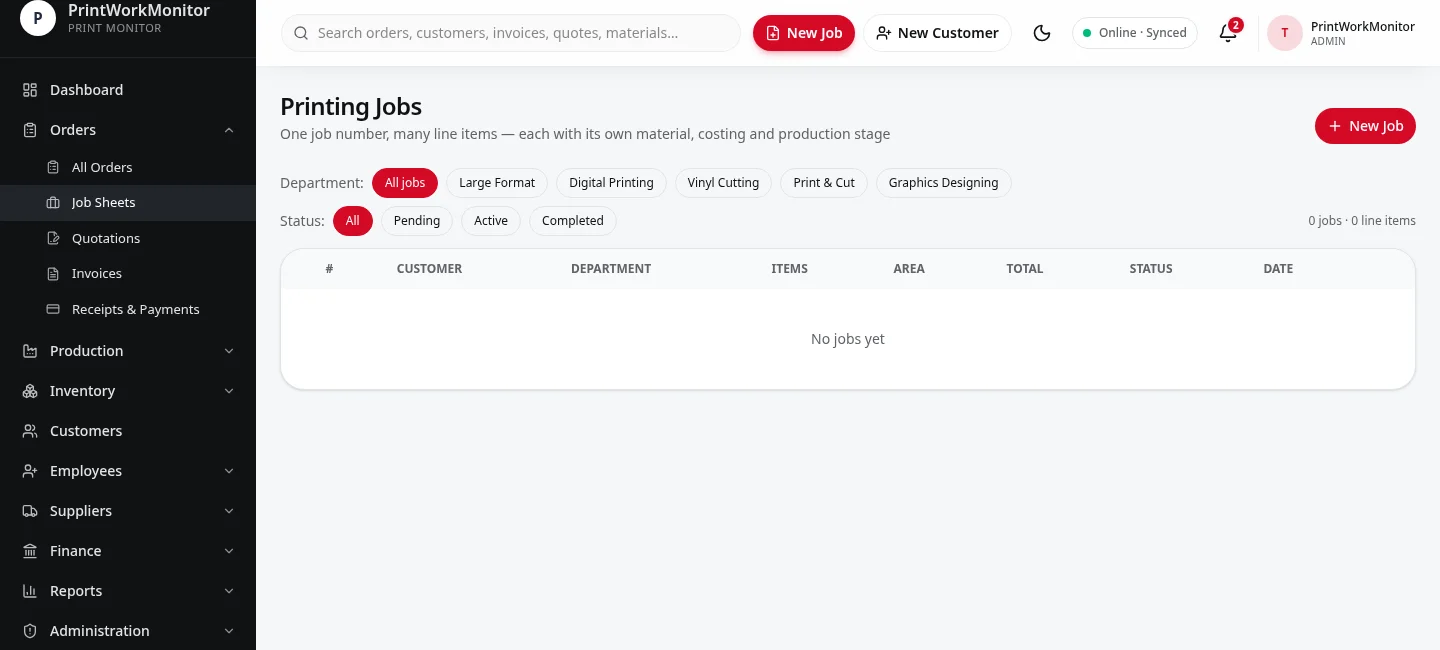Click the All Orders list icon

53,167
